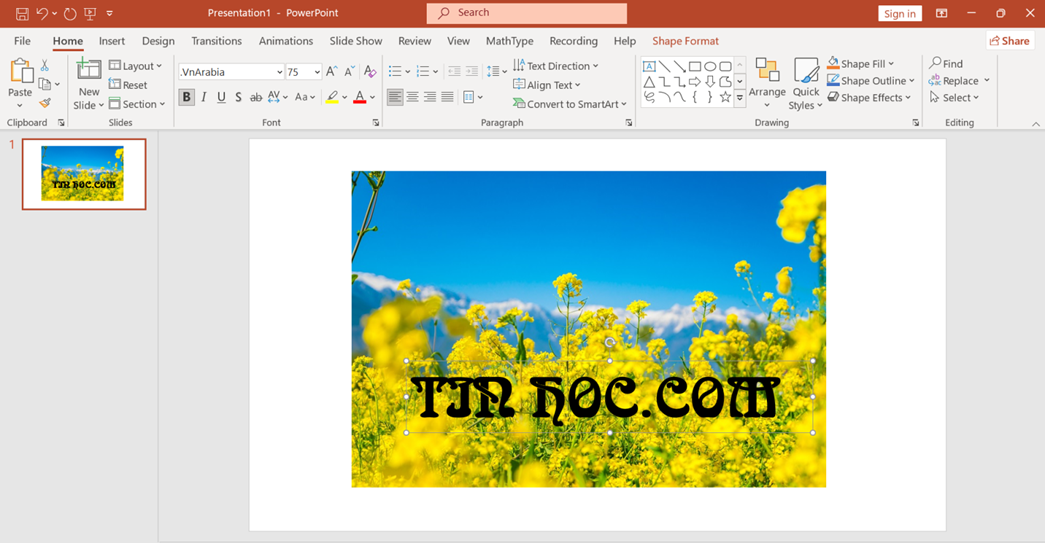Click the Increase Font Size icon
This screenshot has height=543, width=1045.
332,72
